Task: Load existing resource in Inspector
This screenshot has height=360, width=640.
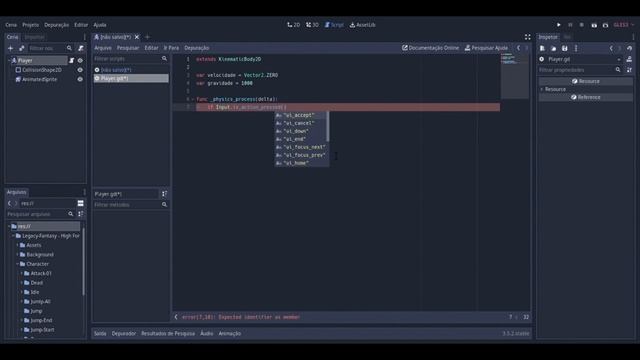Action: (553, 48)
